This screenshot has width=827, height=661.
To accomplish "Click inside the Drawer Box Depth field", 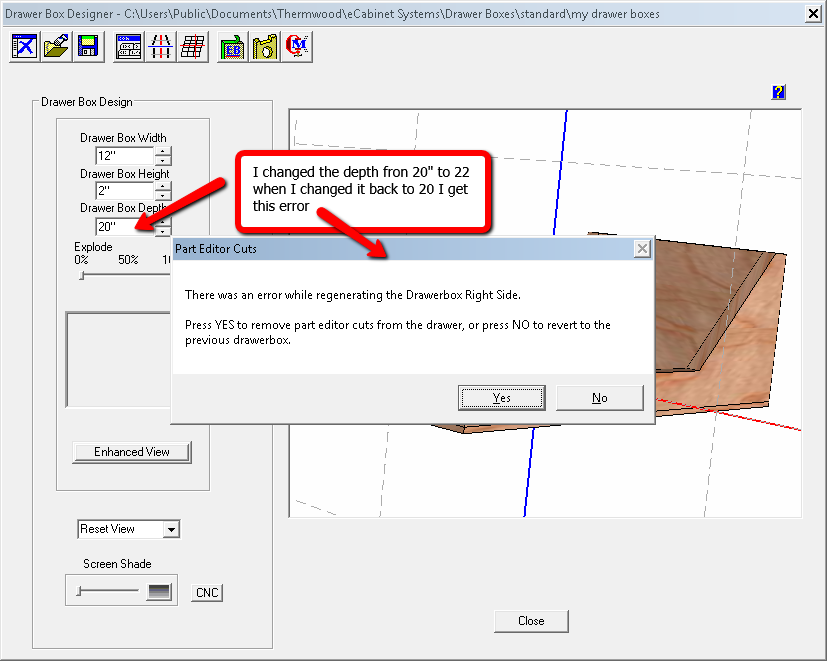I will (x=123, y=227).
